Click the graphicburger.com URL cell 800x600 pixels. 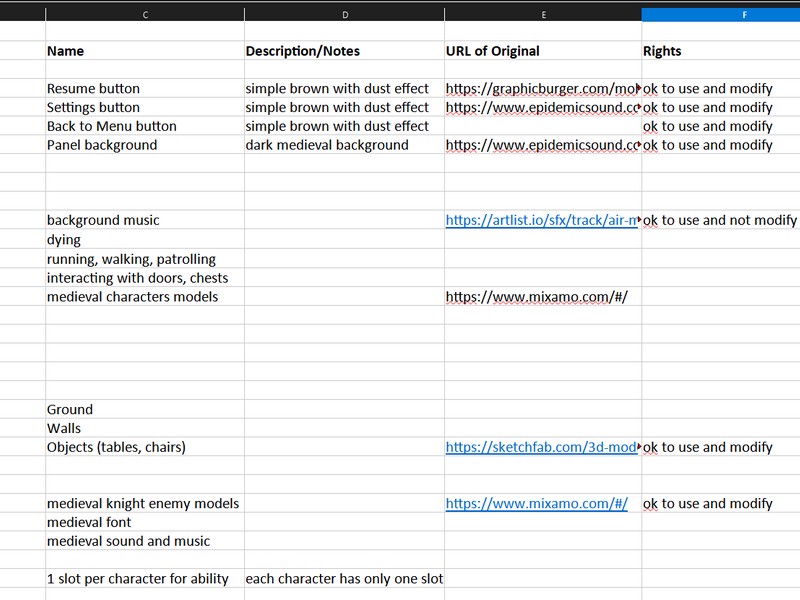541,89
